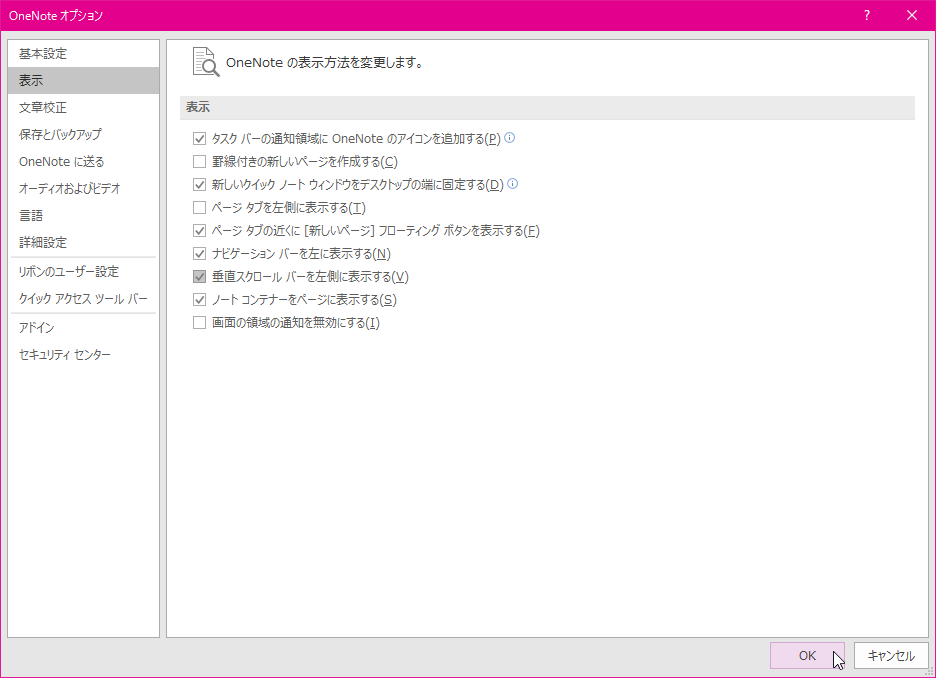
Task: Go to 保存とバックアップ settings
Action: pos(84,134)
